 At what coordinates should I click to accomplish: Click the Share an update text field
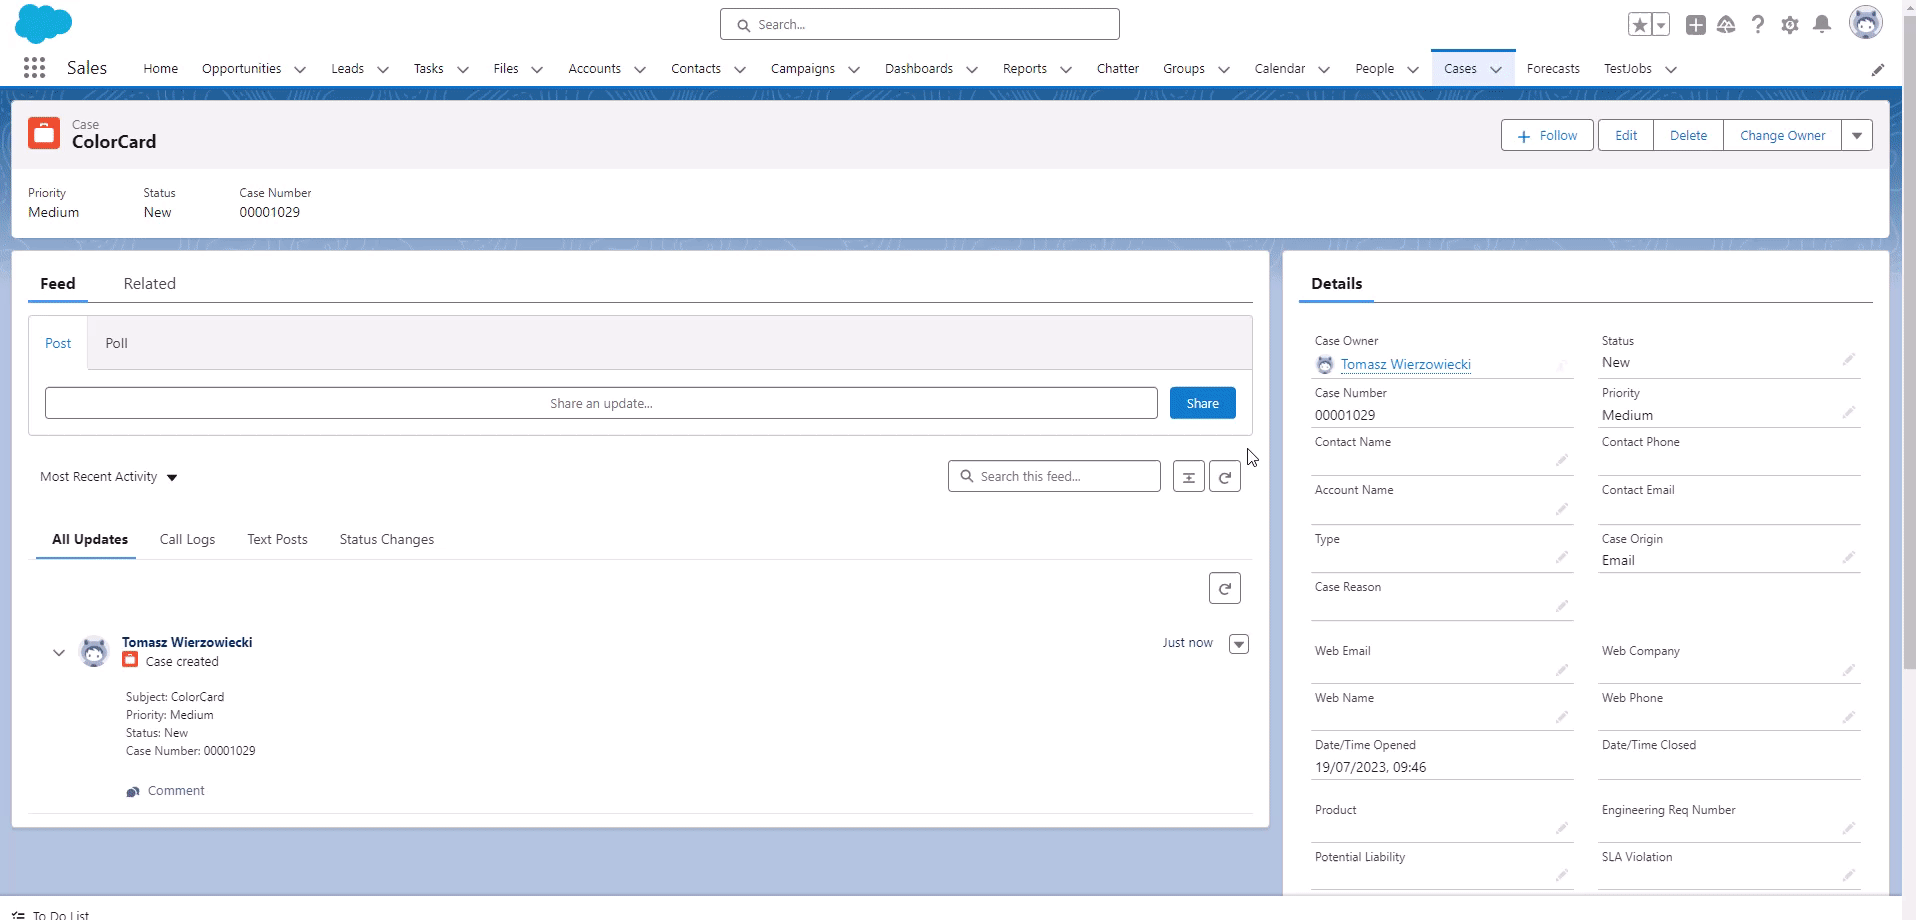tap(600, 403)
